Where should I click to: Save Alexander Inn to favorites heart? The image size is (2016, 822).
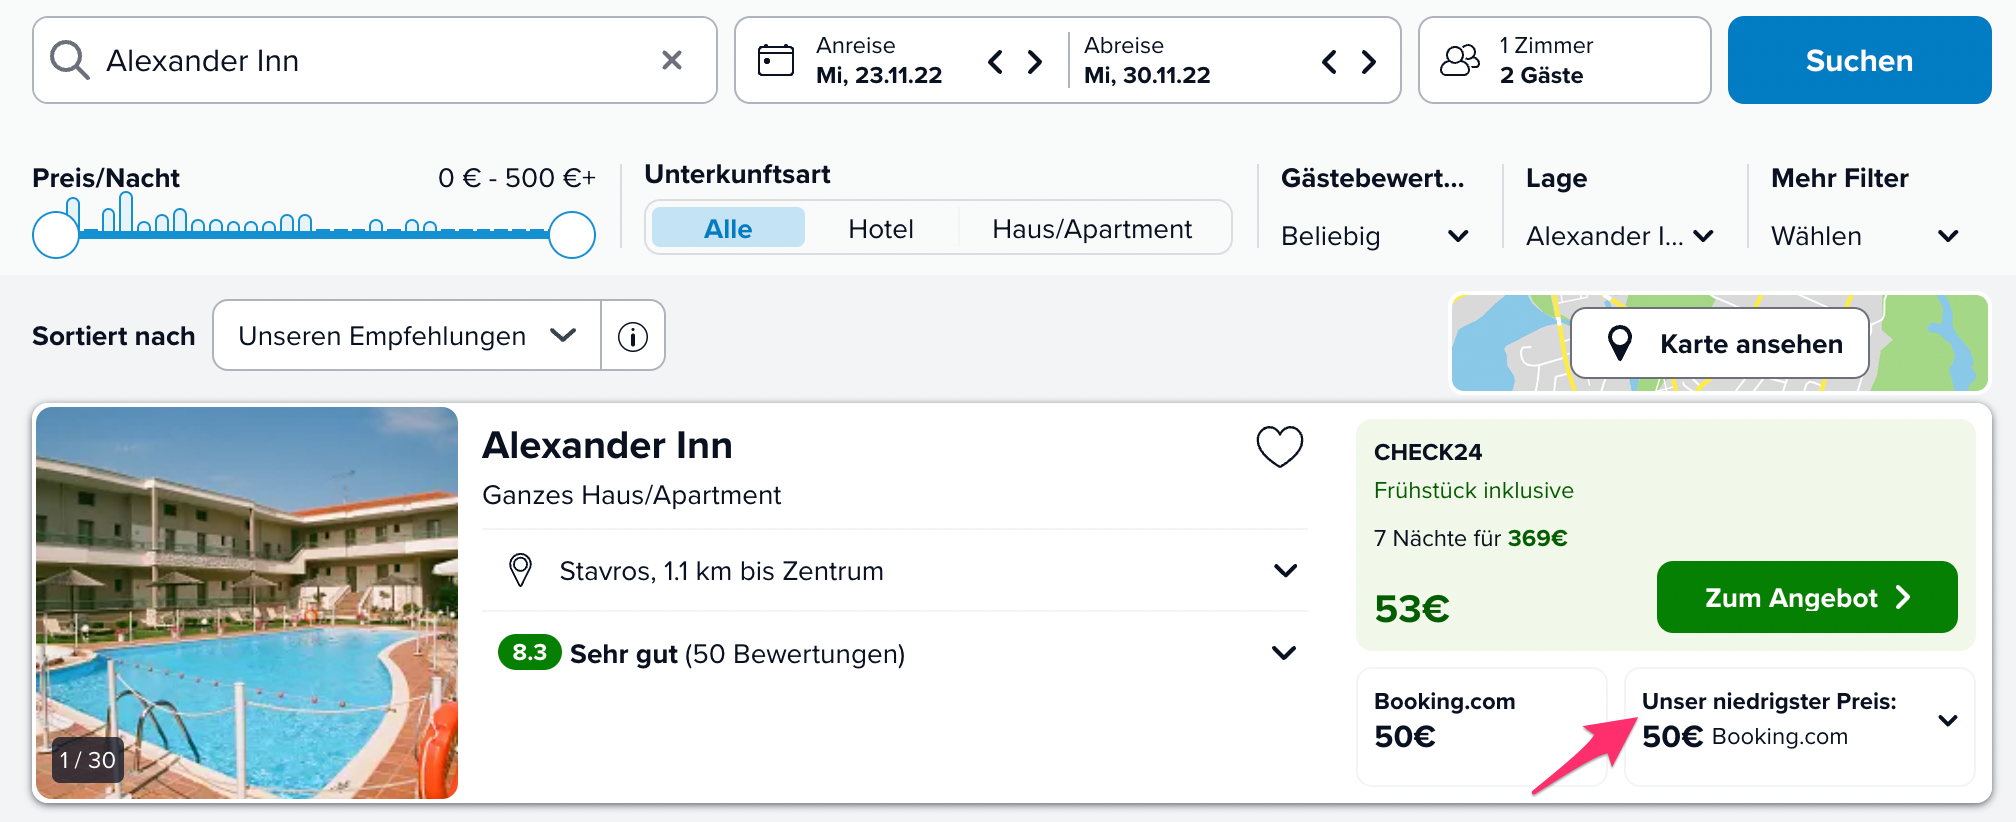(x=1279, y=446)
